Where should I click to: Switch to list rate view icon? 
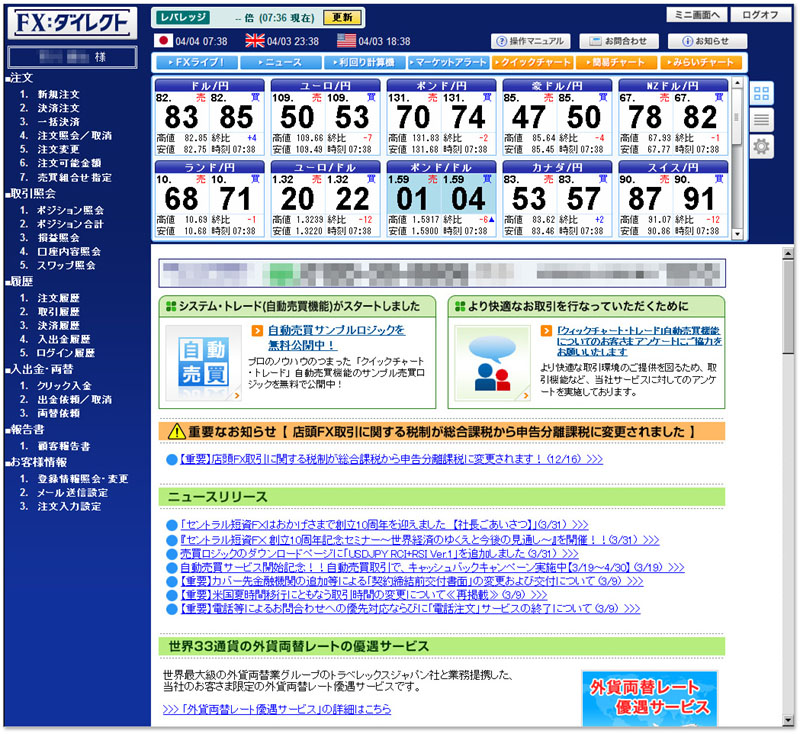(761, 120)
